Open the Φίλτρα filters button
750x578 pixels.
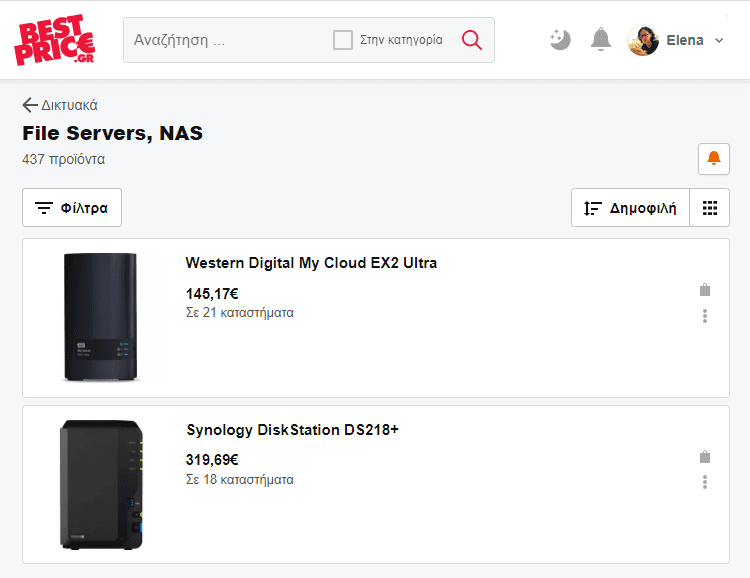[x=72, y=208]
